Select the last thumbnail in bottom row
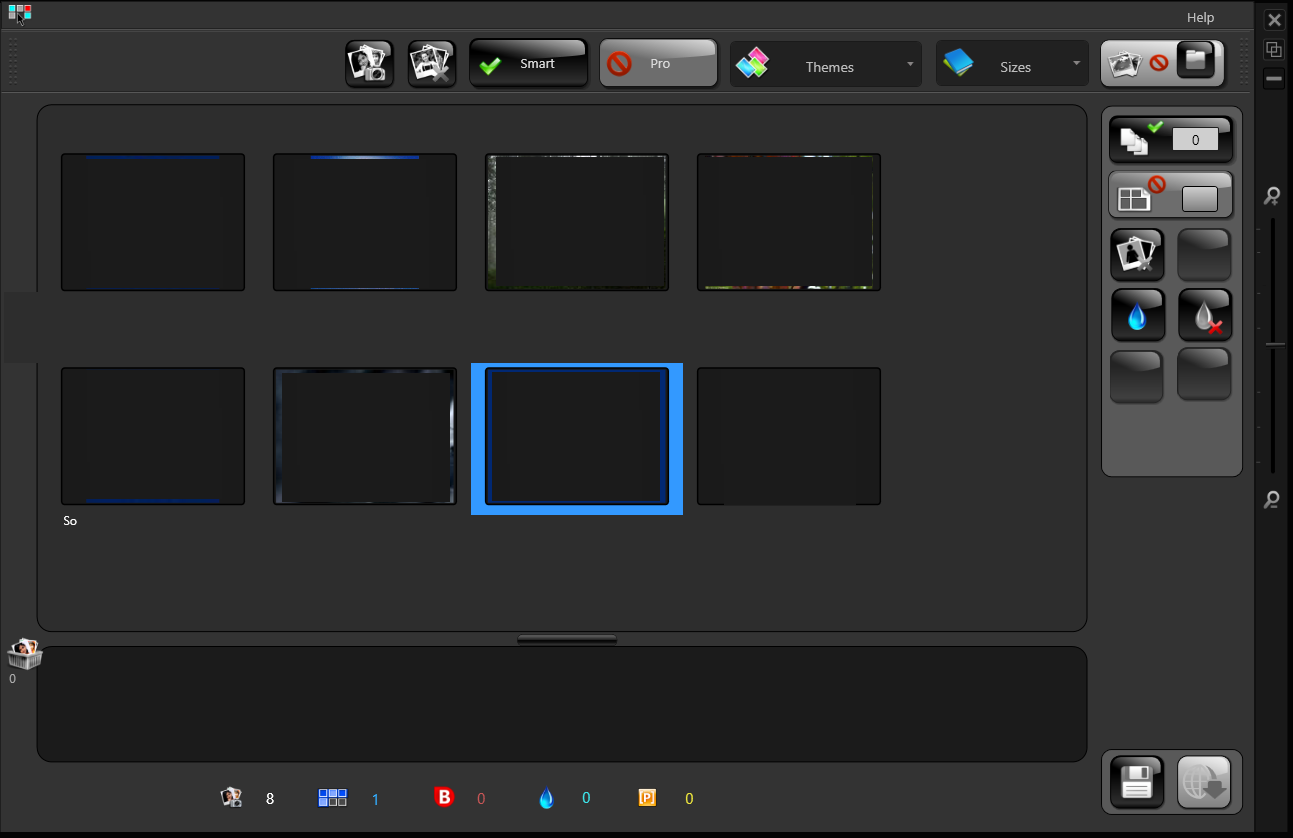 789,436
